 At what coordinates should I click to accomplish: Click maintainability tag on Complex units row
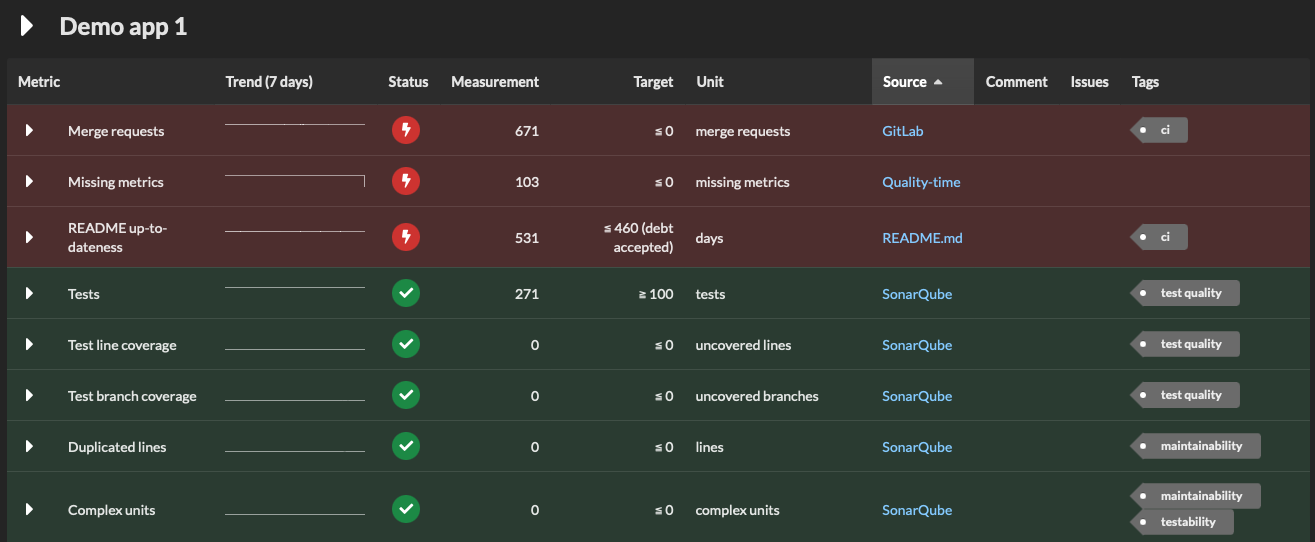[x=1196, y=495]
